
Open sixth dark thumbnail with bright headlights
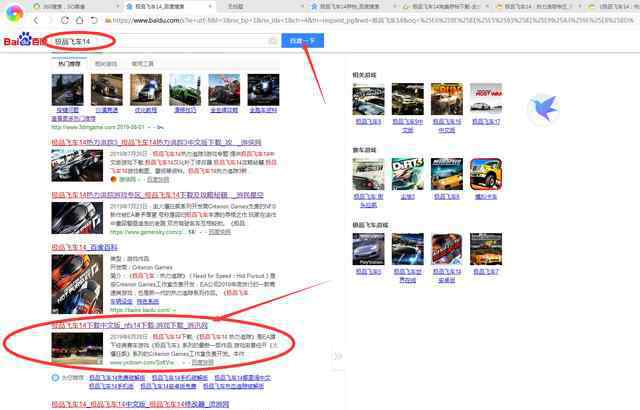coord(263,90)
